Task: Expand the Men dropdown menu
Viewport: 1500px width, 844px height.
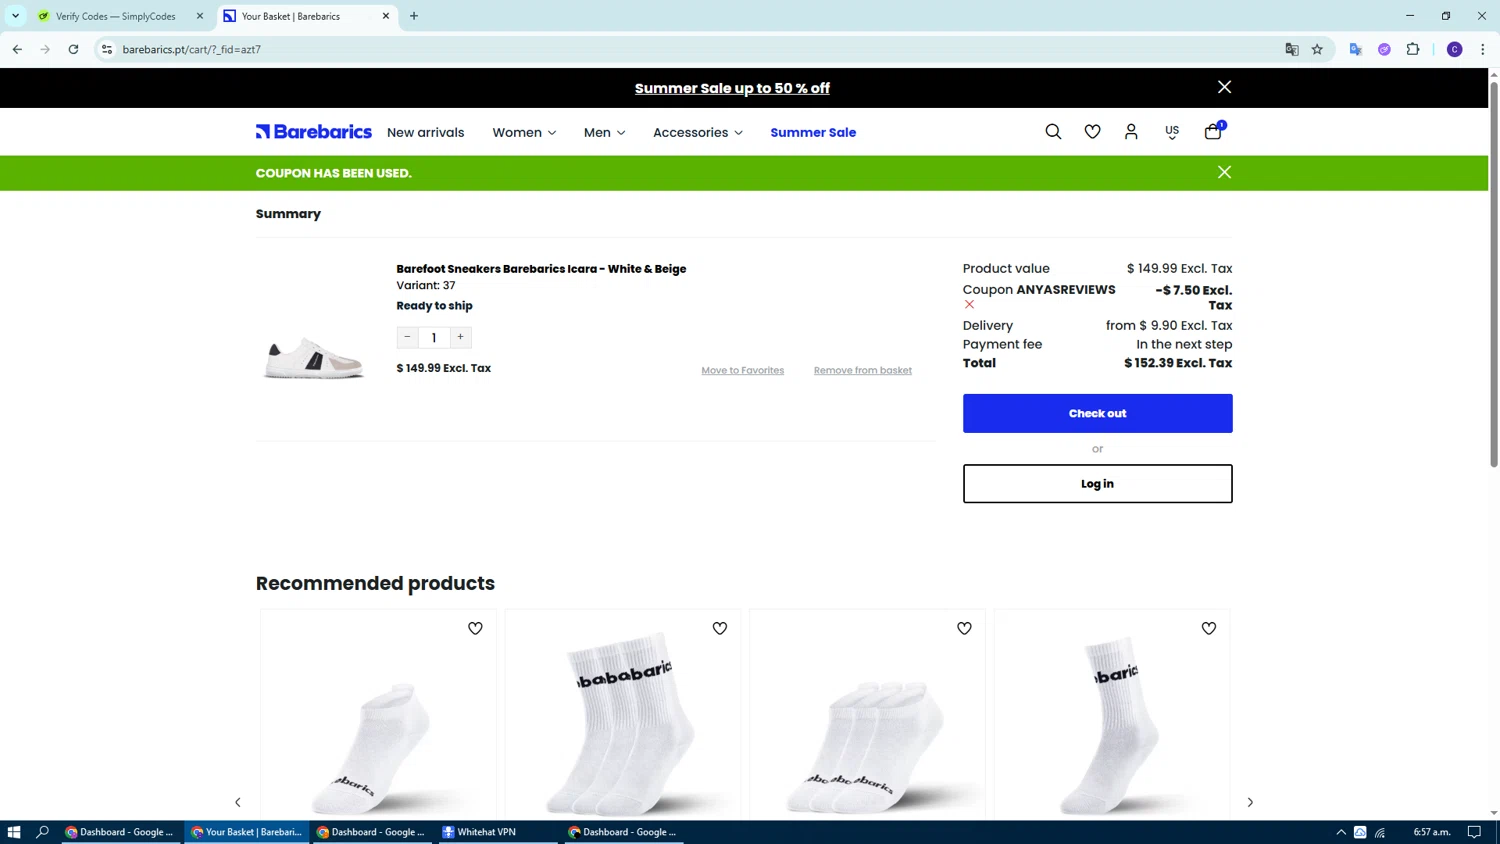Action: click(x=604, y=132)
